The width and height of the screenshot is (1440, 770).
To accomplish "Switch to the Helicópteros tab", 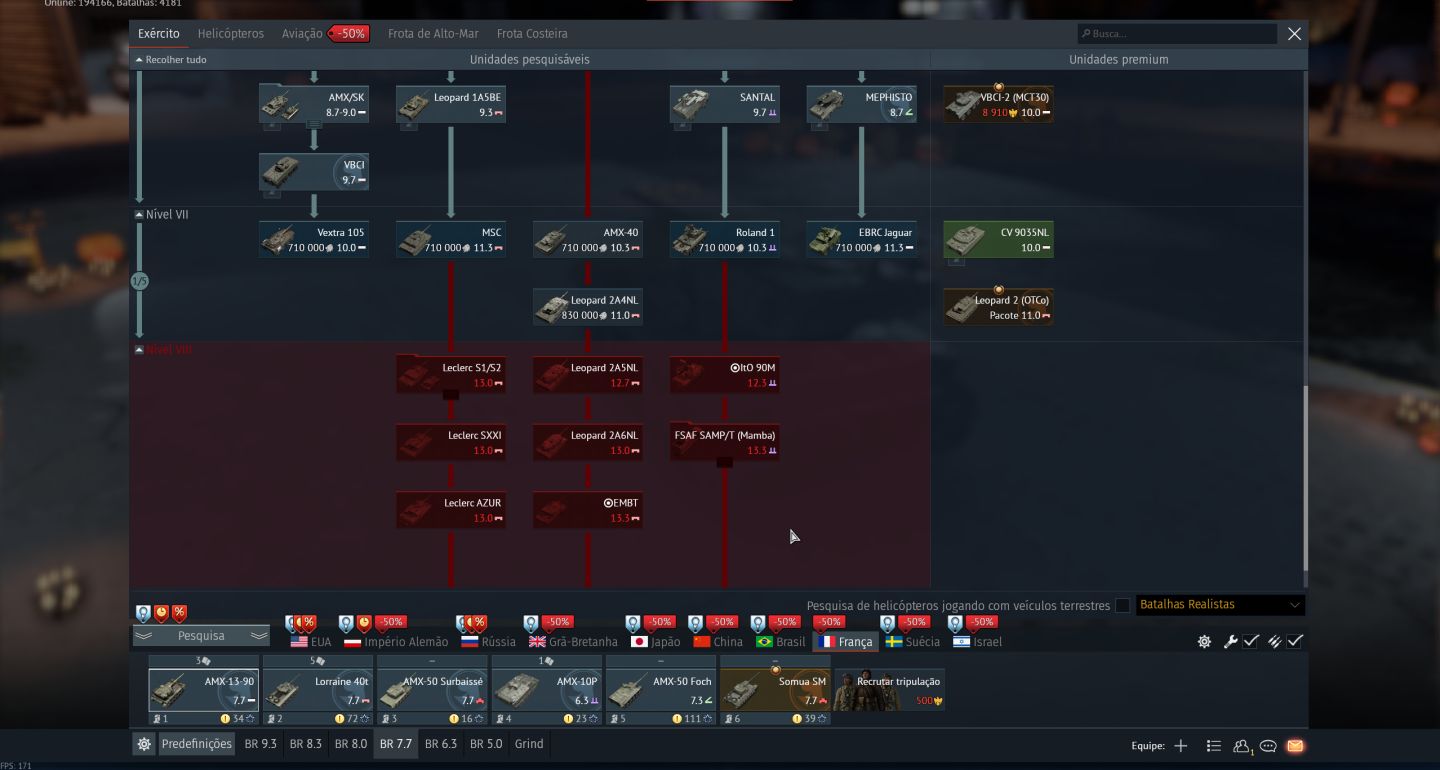I will tap(231, 34).
